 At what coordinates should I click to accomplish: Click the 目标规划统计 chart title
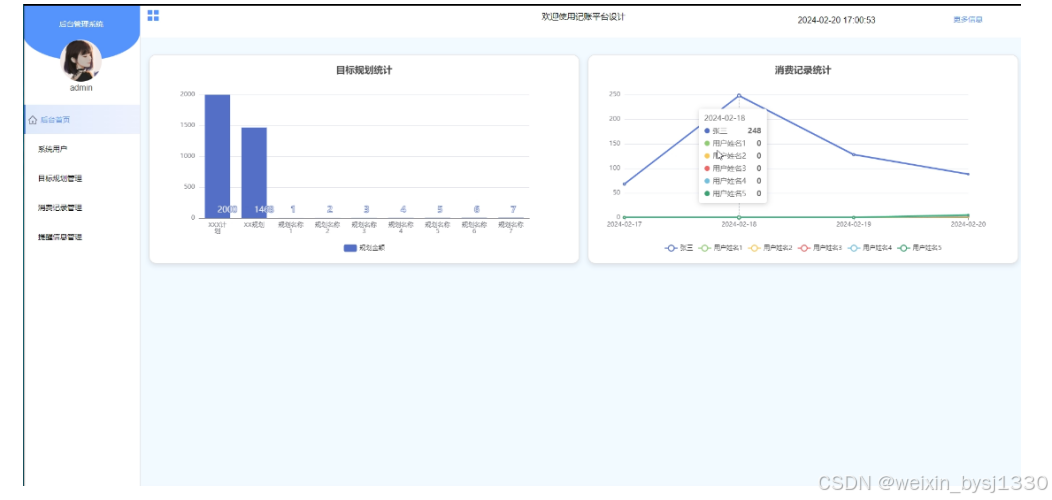coord(364,70)
